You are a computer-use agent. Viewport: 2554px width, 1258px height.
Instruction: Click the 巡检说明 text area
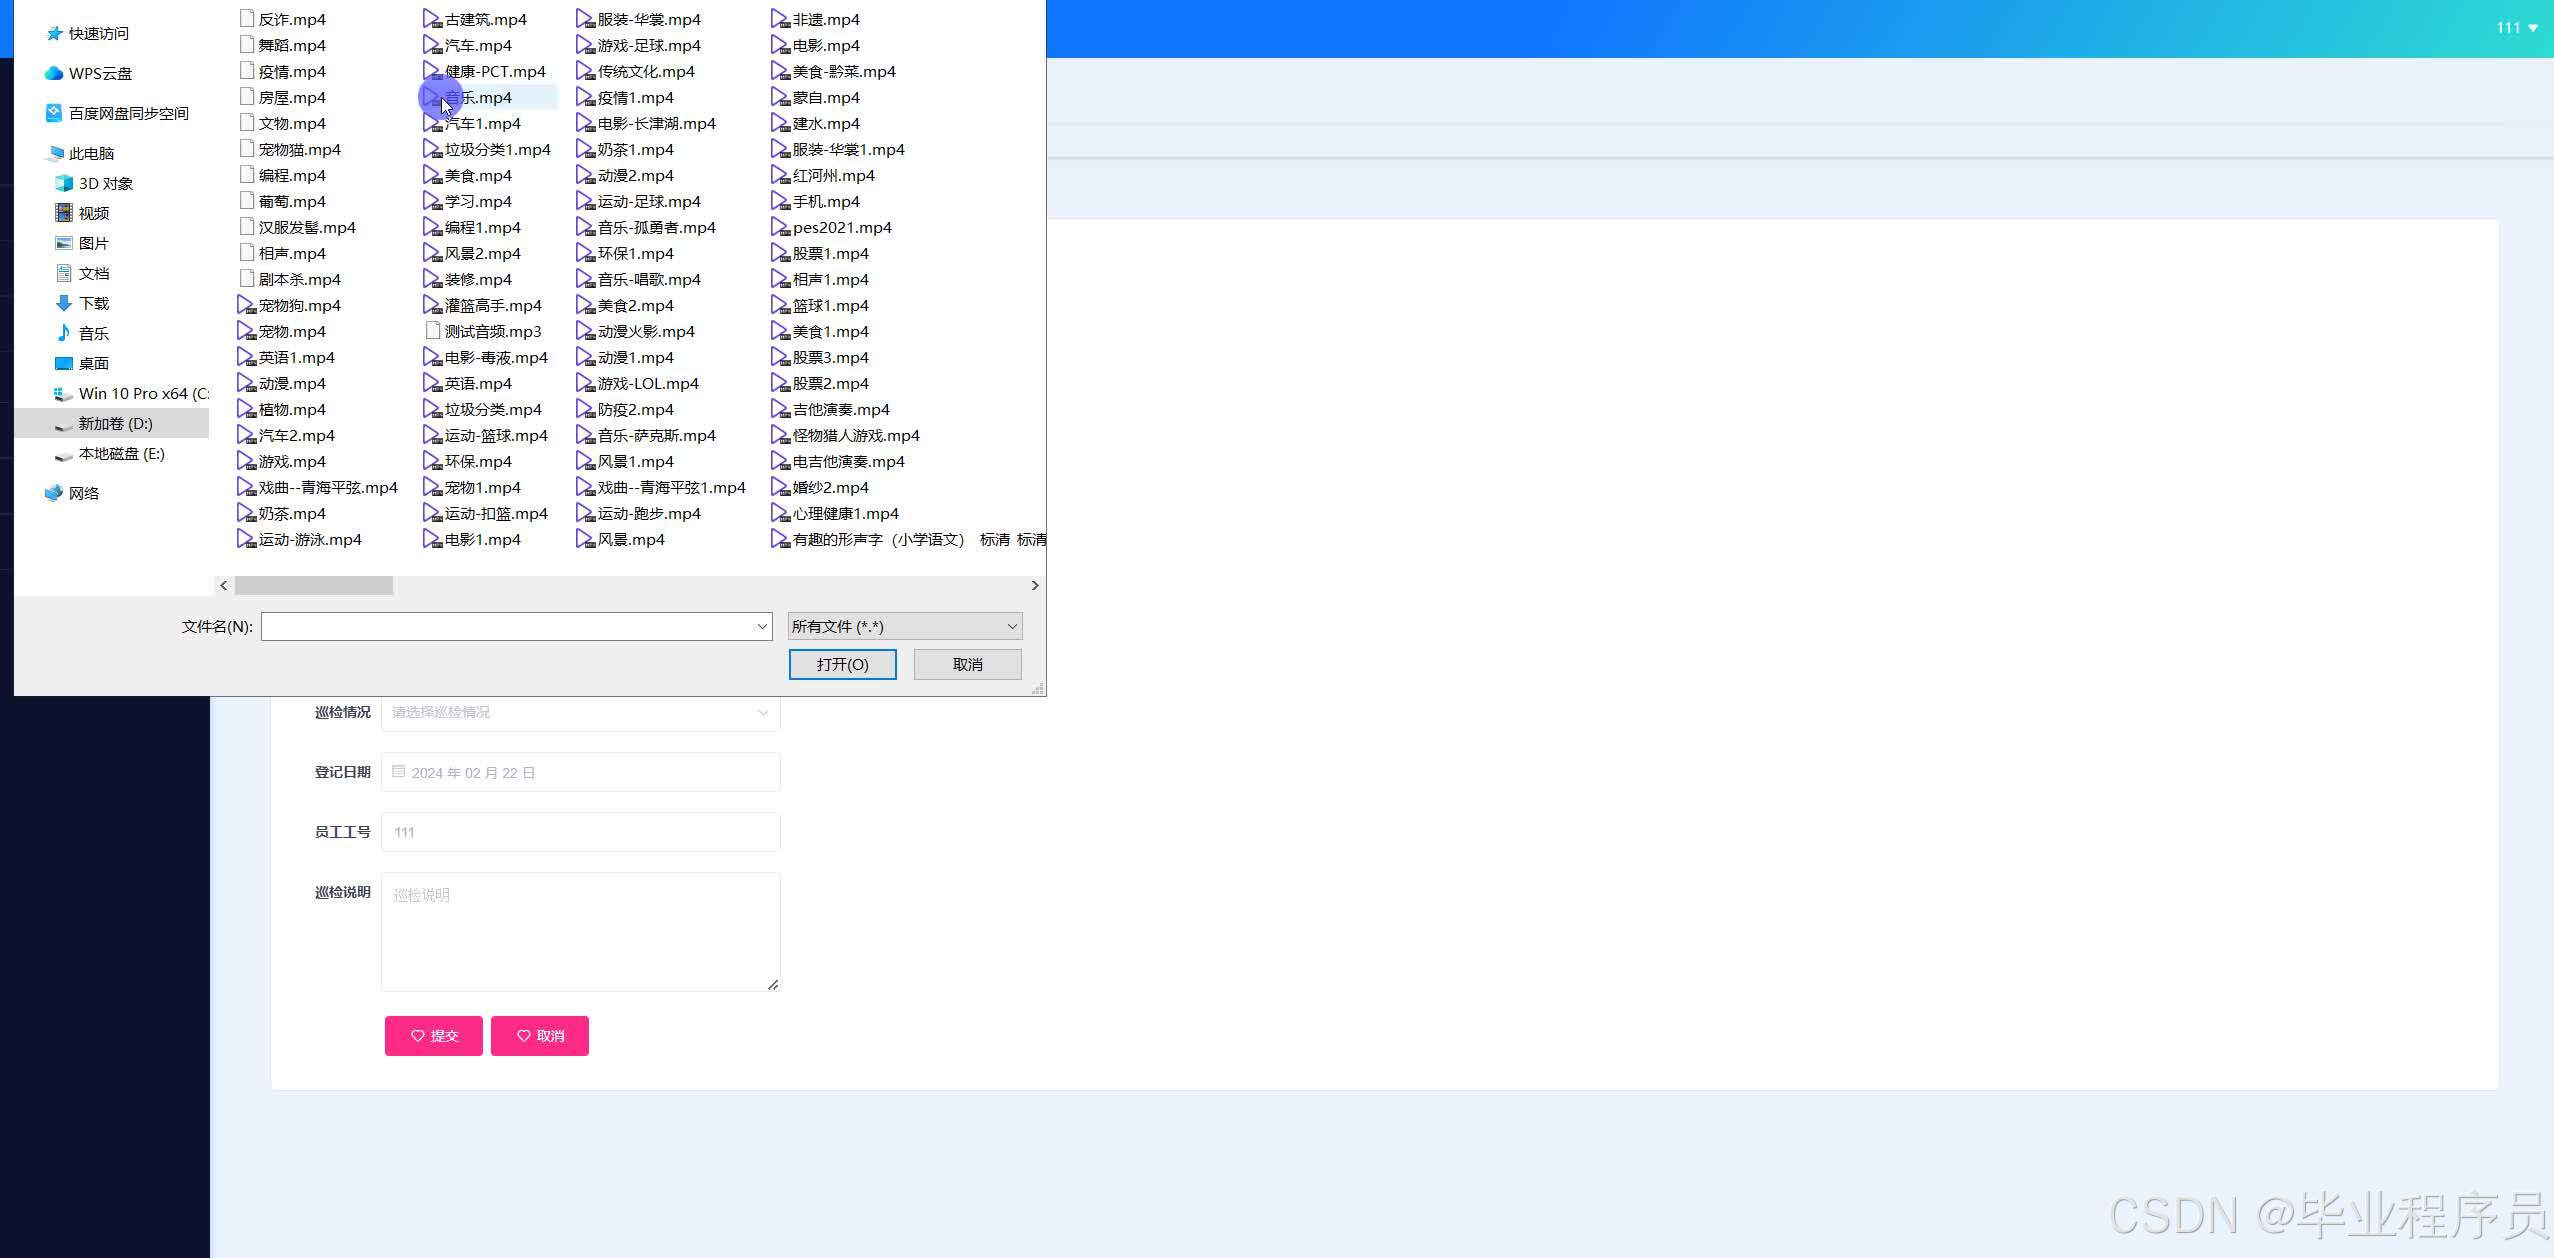pyautogui.click(x=580, y=931)
